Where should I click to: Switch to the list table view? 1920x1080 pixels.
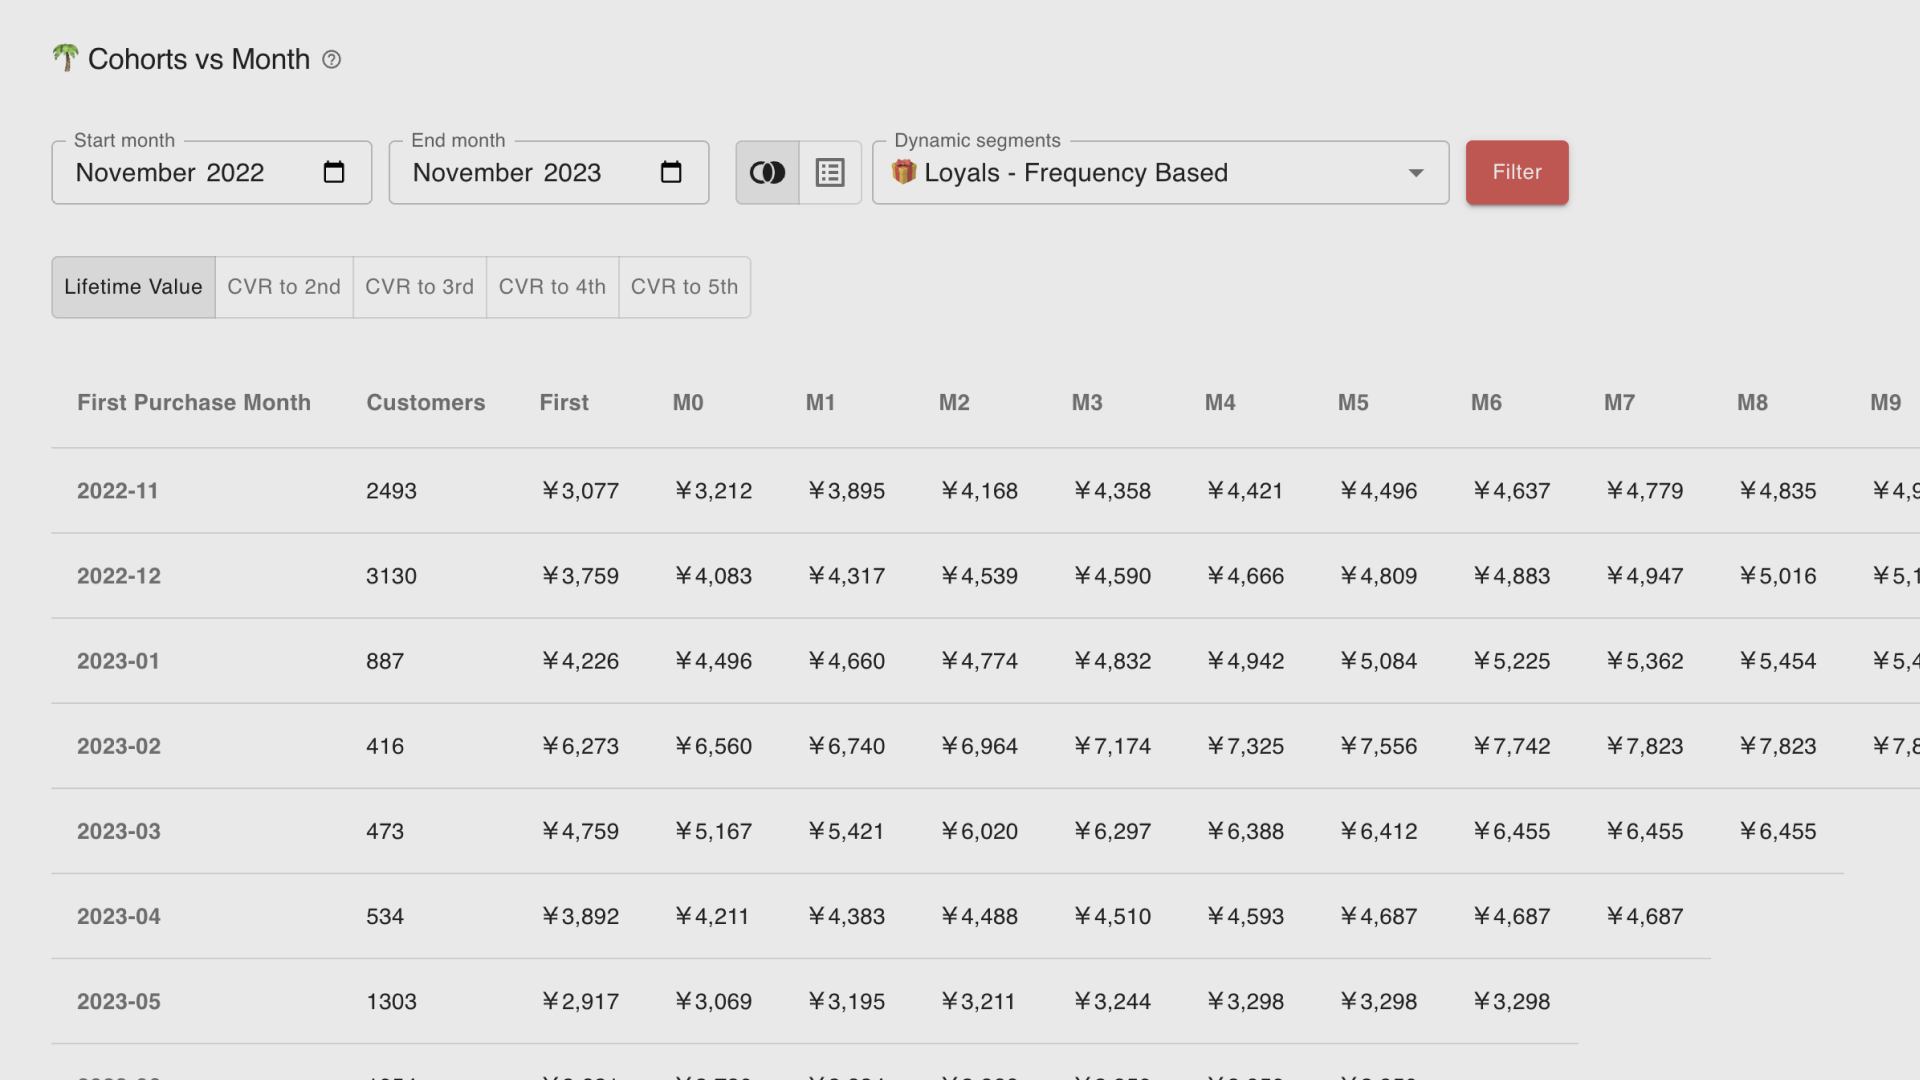(x=830, y=173)
